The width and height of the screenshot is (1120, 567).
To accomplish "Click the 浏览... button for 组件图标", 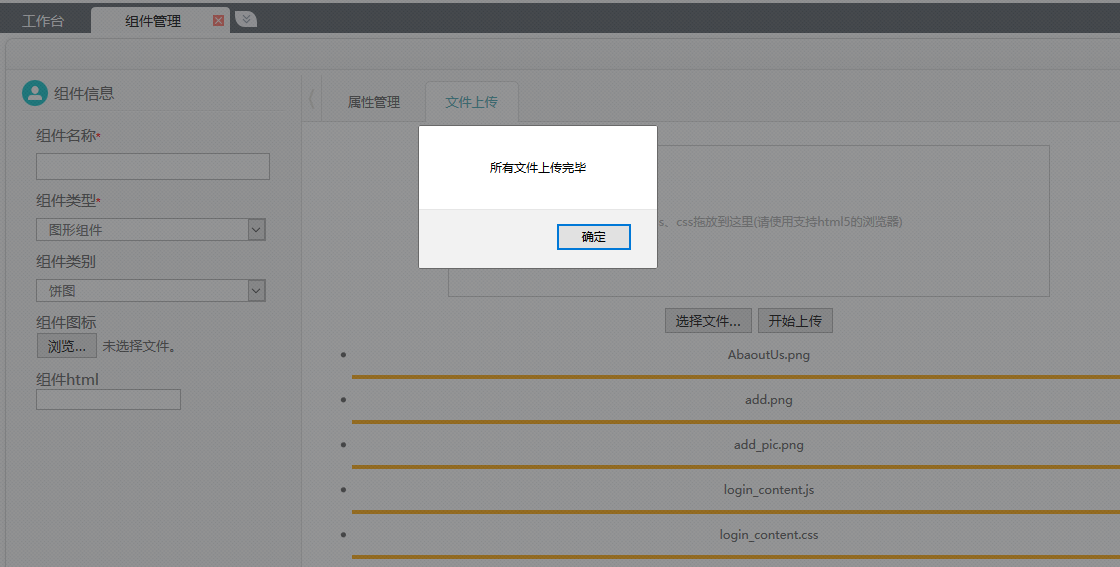I will click(x=66, y=346).
